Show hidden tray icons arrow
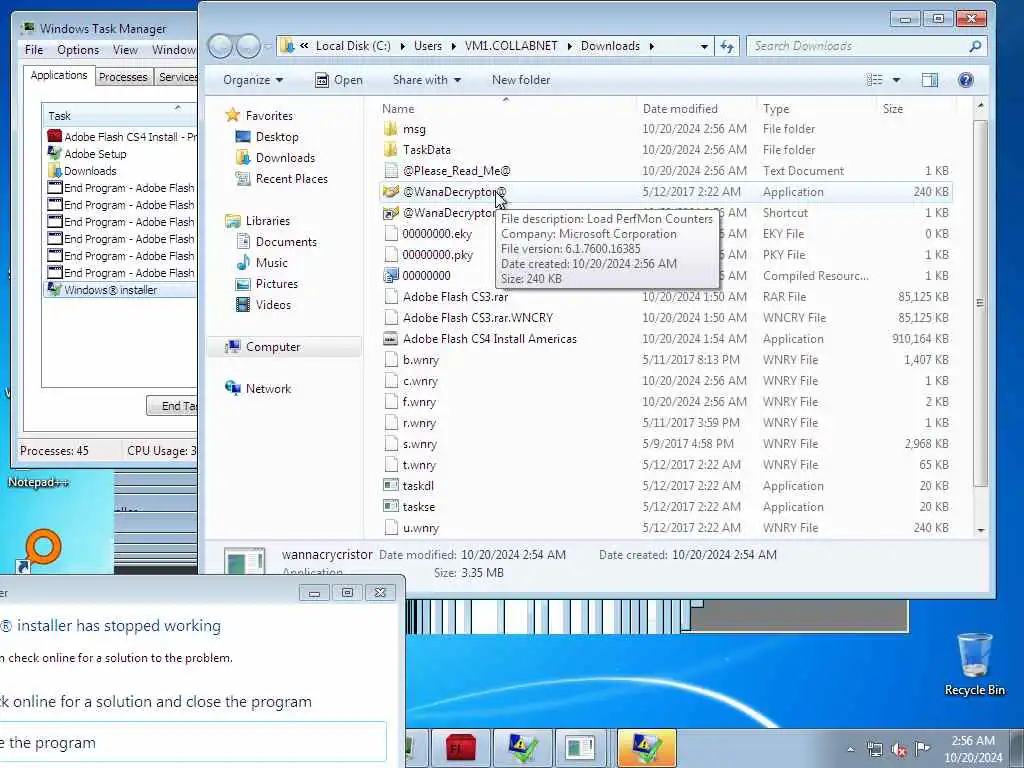 [x=850, y=749]
